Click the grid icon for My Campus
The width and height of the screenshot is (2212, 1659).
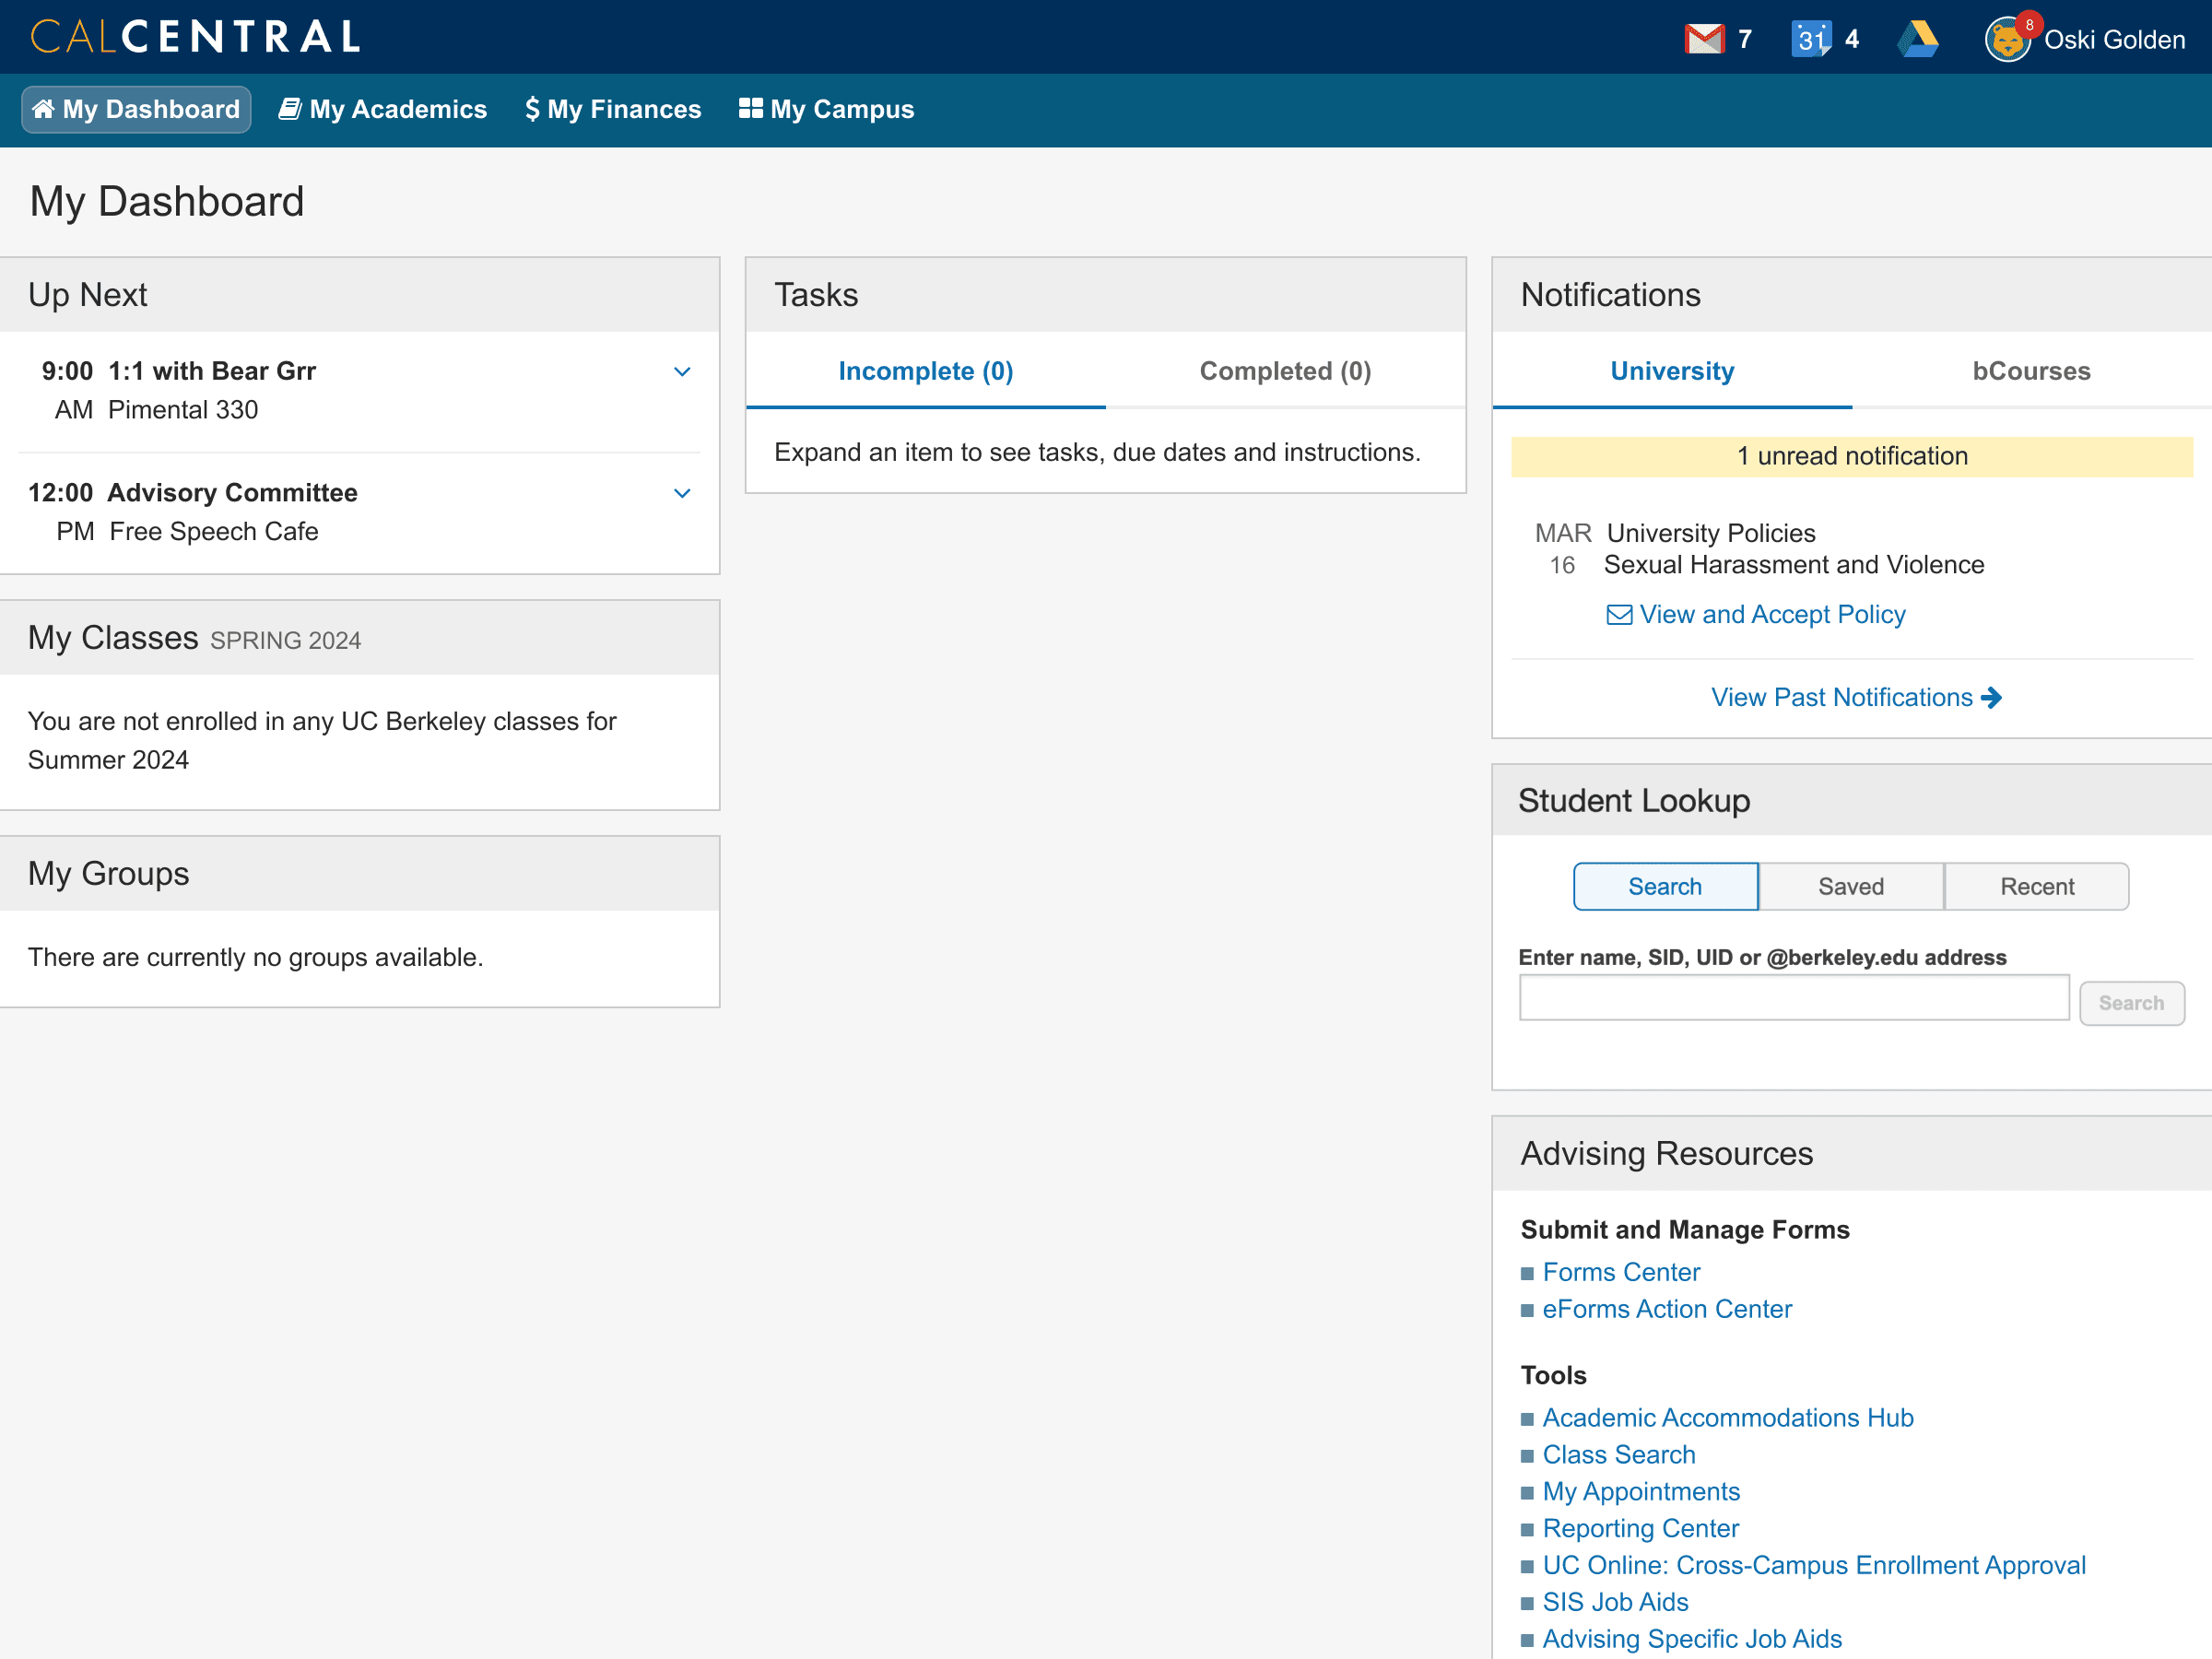750,108
